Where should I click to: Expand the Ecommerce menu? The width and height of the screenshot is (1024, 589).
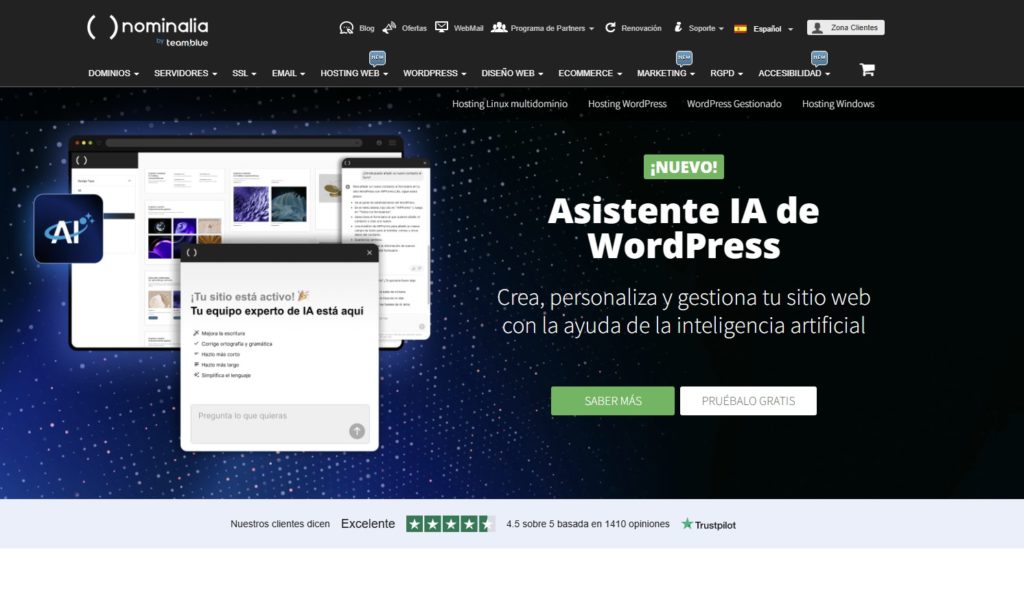(x=590, y=73)
